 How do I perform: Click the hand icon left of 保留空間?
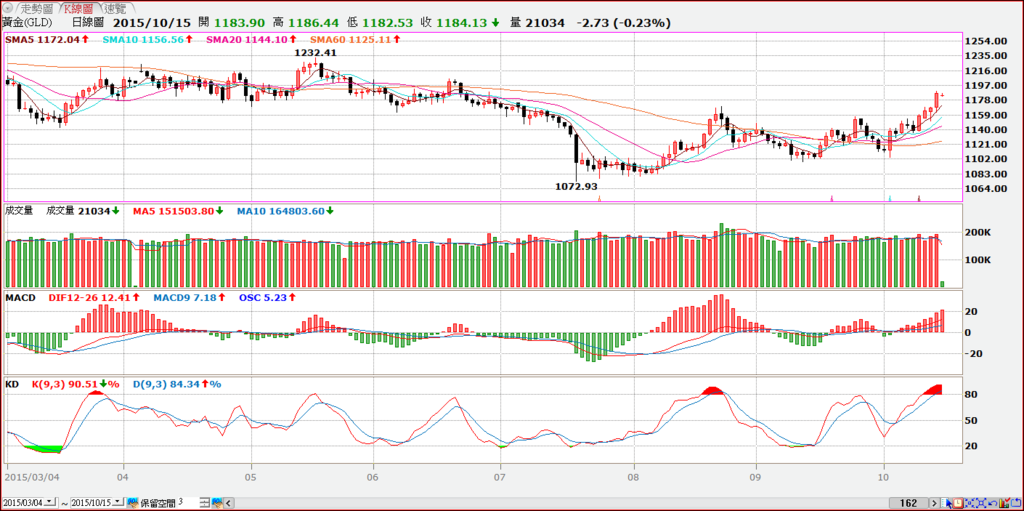click(133, 503)
